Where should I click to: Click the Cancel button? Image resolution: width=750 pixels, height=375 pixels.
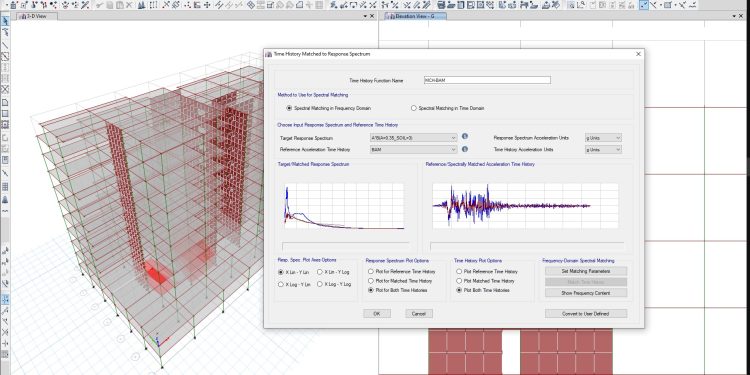(x=419, y=314)
